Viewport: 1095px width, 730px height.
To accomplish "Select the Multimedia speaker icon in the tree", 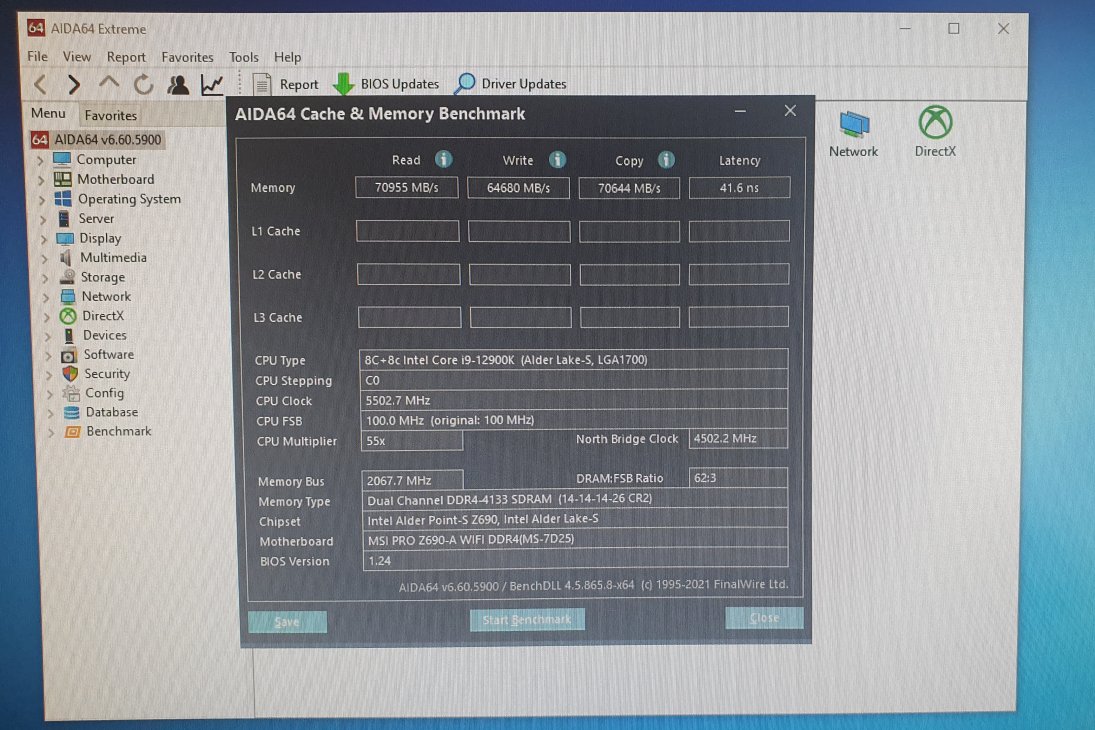I will coord(66,258).
